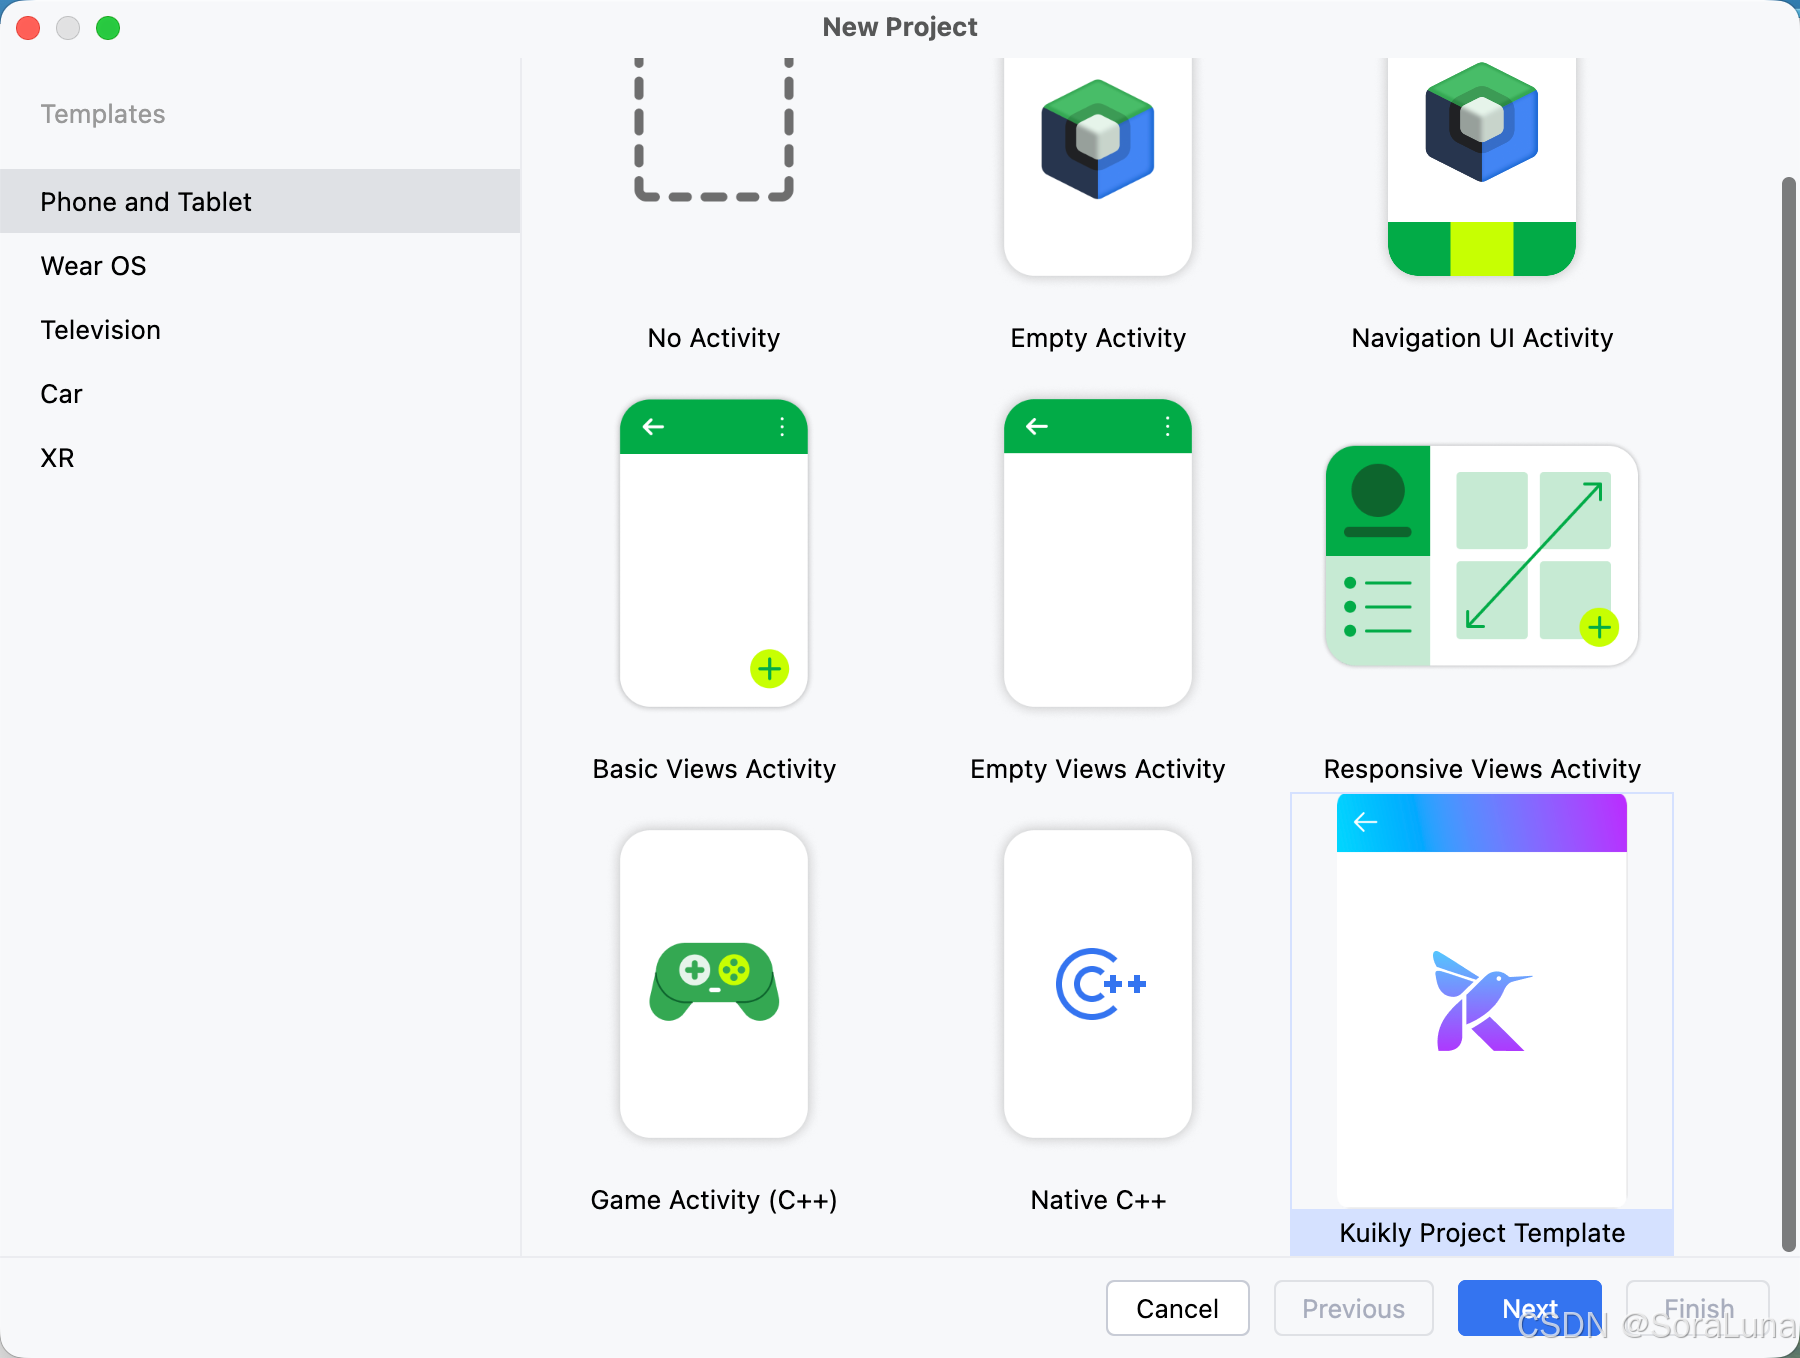Switch to Car templates
Screen dimensions: 1800x1358
point(260,393)
